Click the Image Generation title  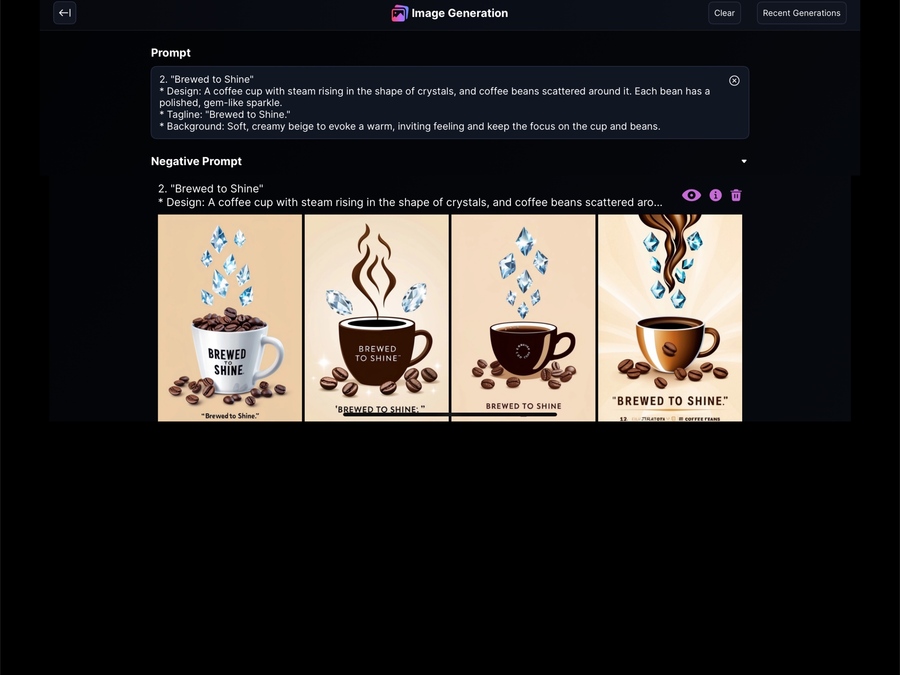tap(460, 13)
